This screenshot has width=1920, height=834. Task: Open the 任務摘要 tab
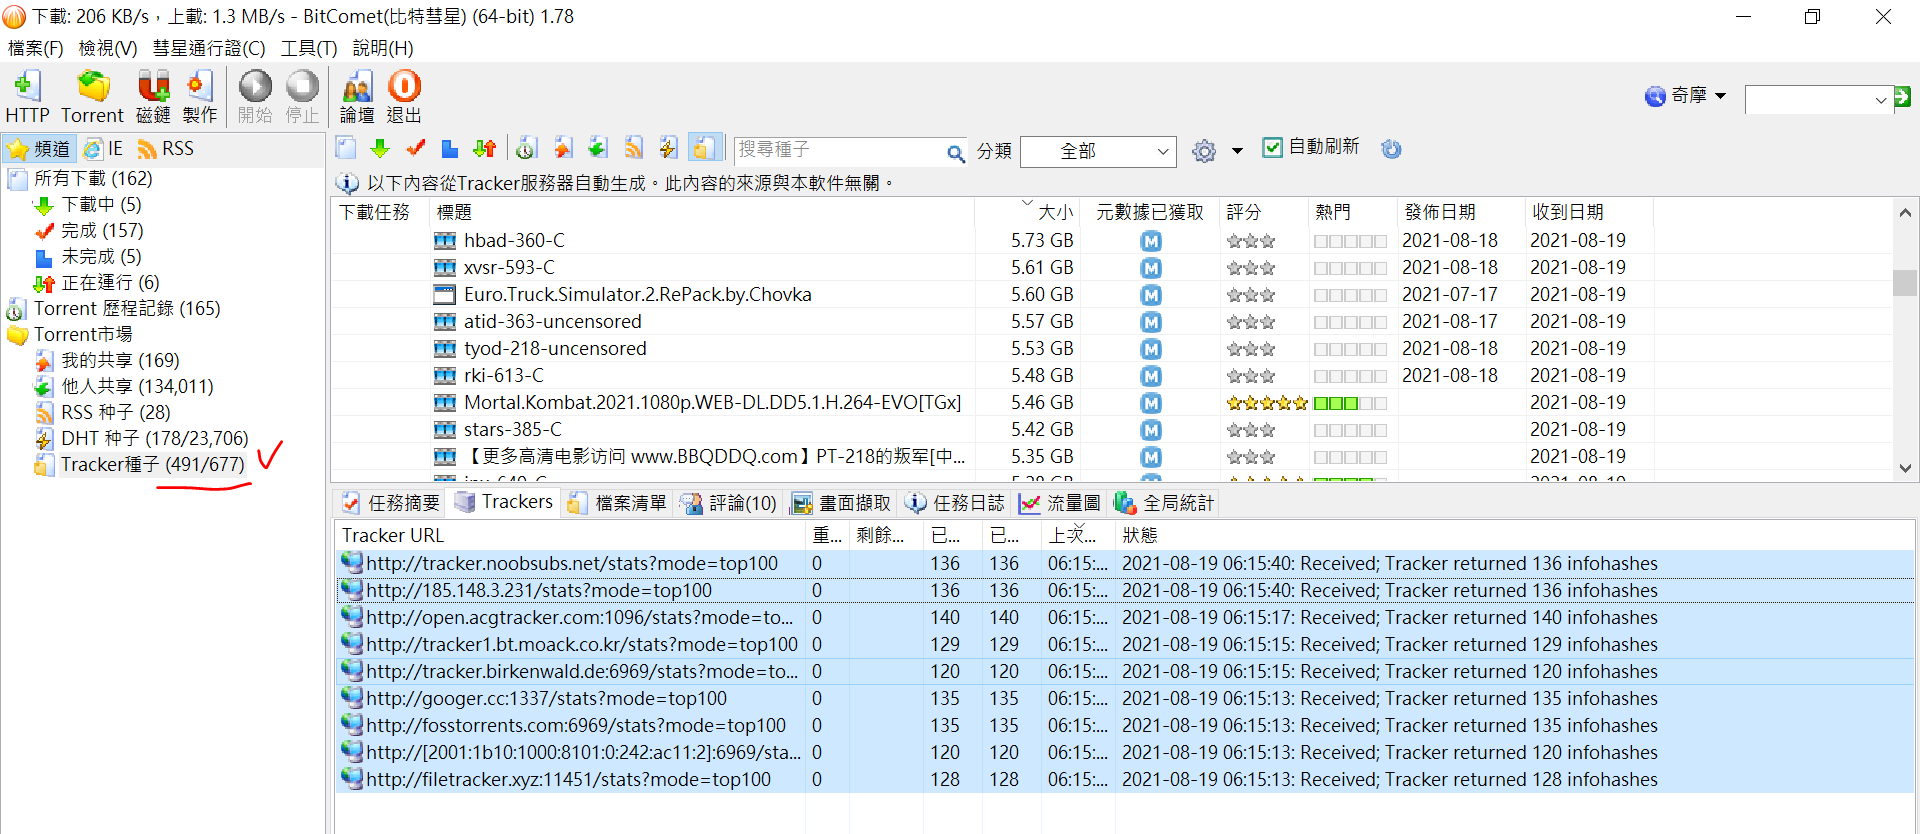pos(391,503)
